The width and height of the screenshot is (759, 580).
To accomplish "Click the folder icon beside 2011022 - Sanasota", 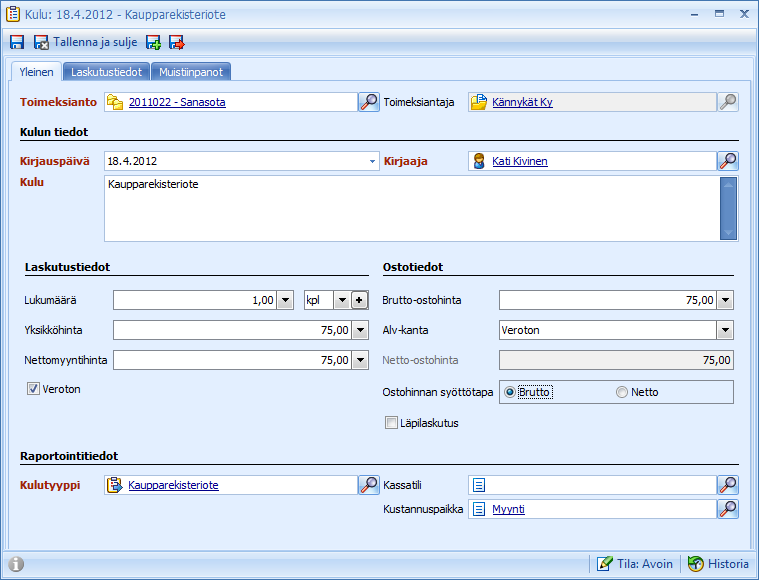I will 115,102.
